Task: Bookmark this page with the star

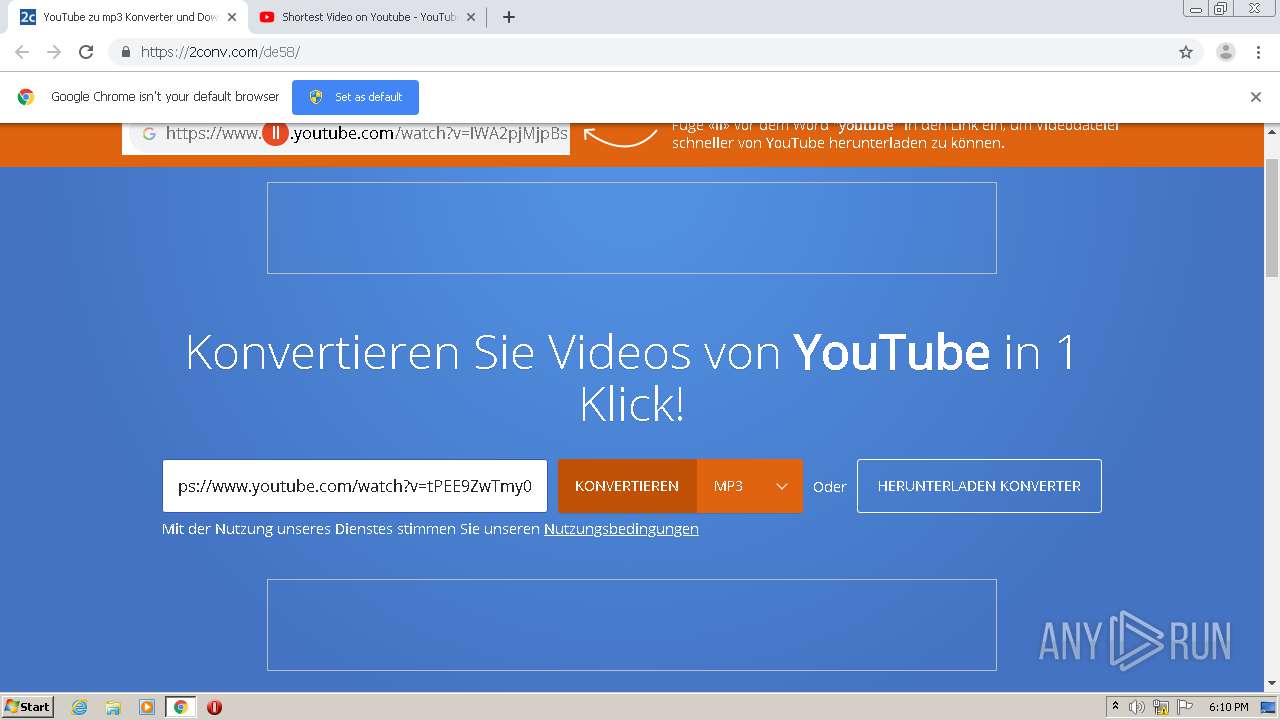Action: pyautogui.click(x=1186, y=52)
